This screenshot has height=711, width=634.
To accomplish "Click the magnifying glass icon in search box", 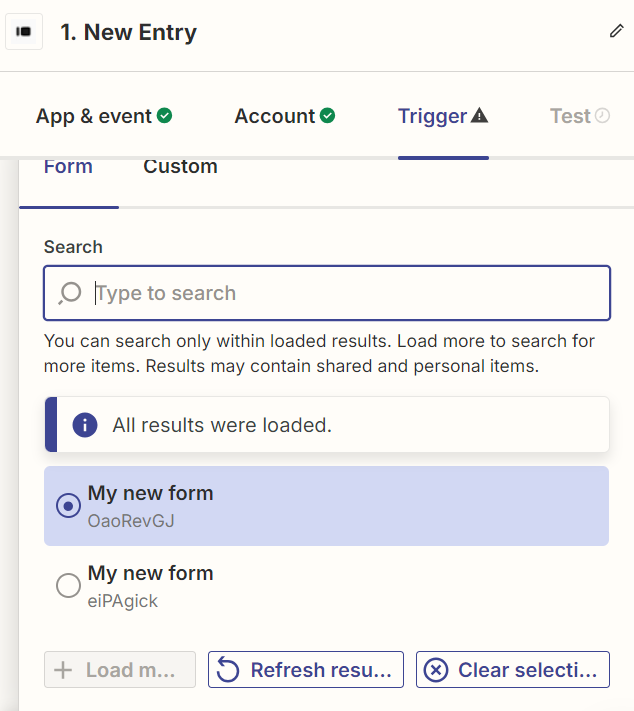I will [x=70, y=293].
